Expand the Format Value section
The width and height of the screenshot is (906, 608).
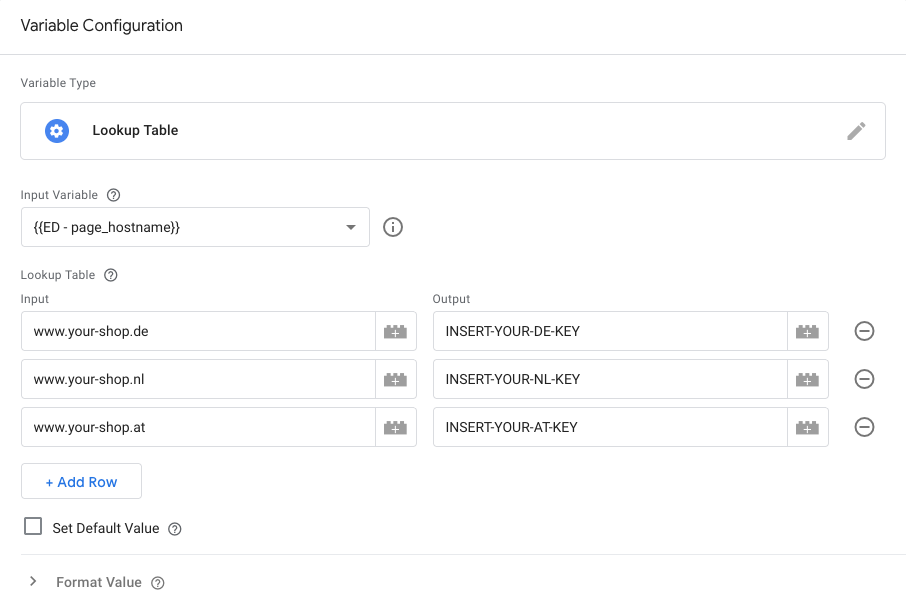(x=34, y=581)
